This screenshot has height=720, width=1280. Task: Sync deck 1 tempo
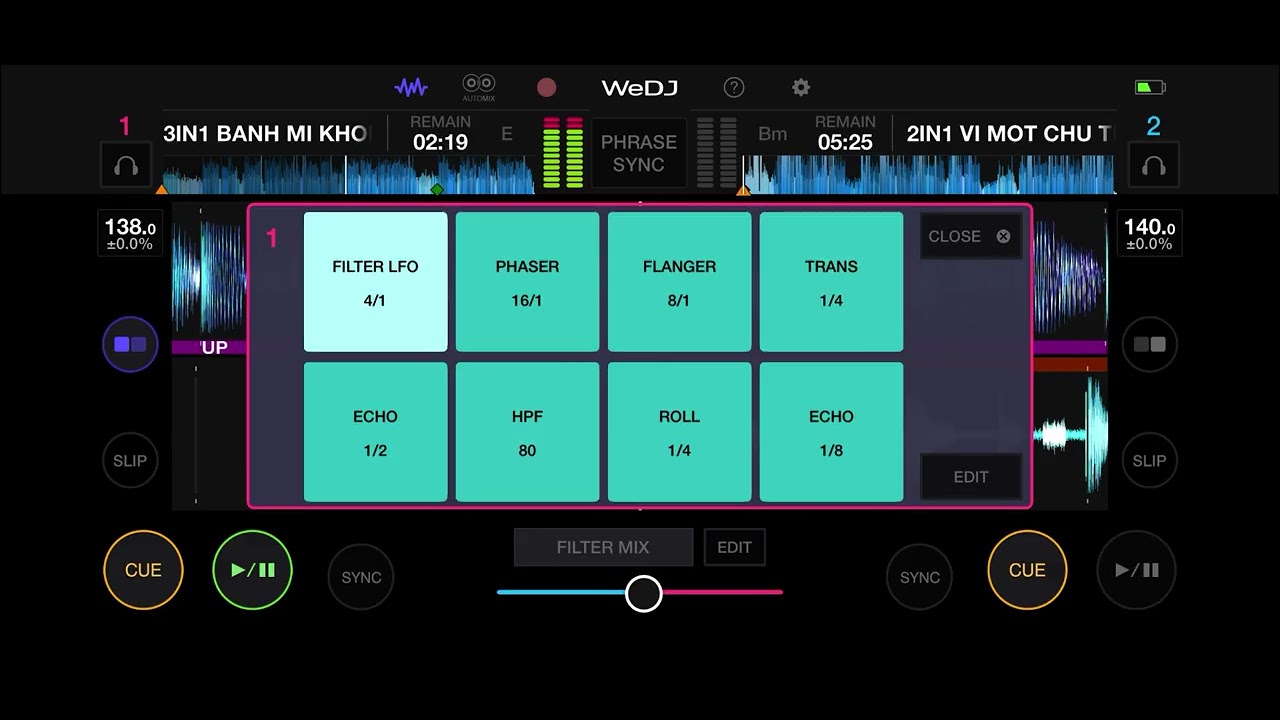(361, 577)
